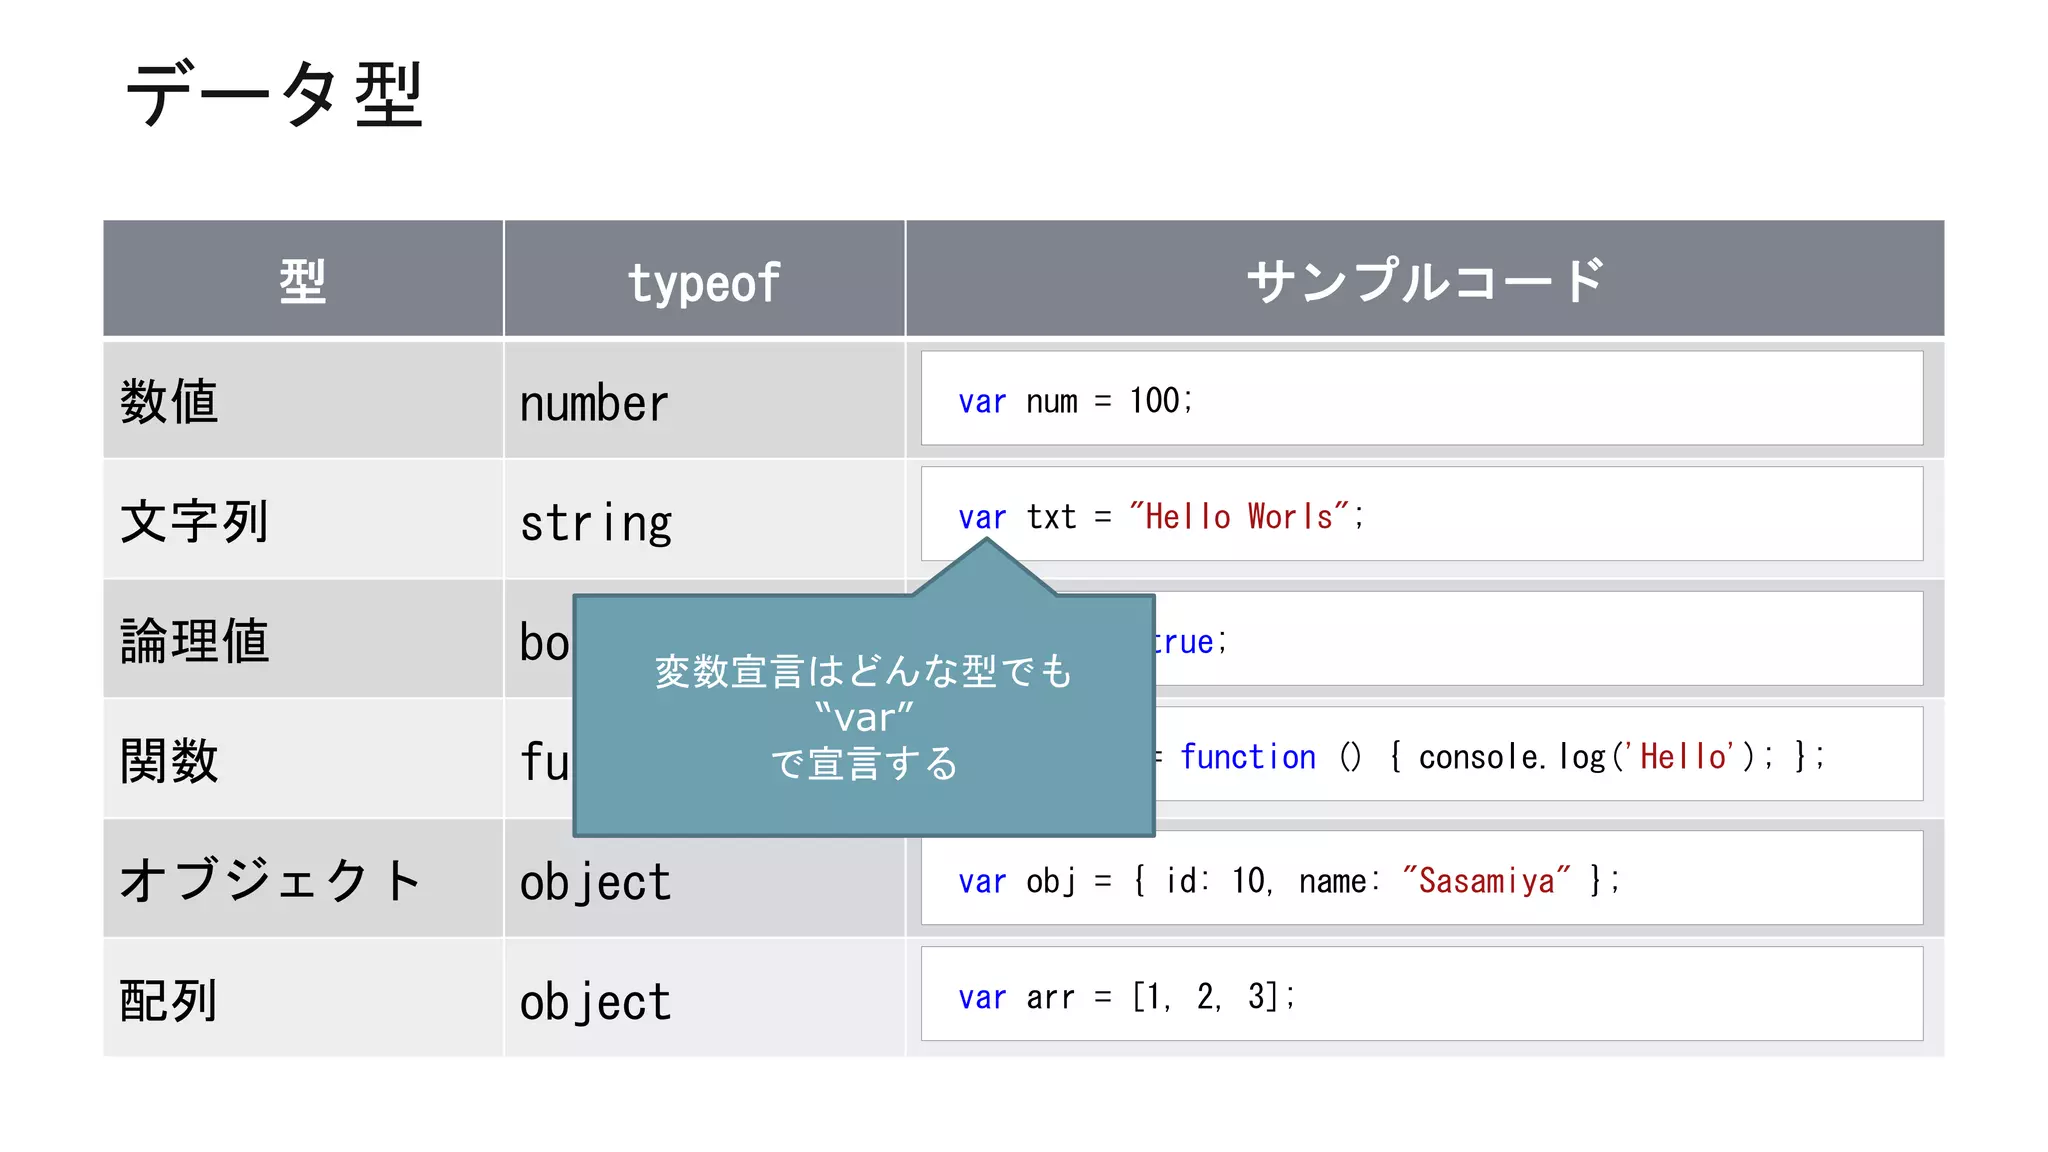Click the var obj code sample

pos(1422,878)
